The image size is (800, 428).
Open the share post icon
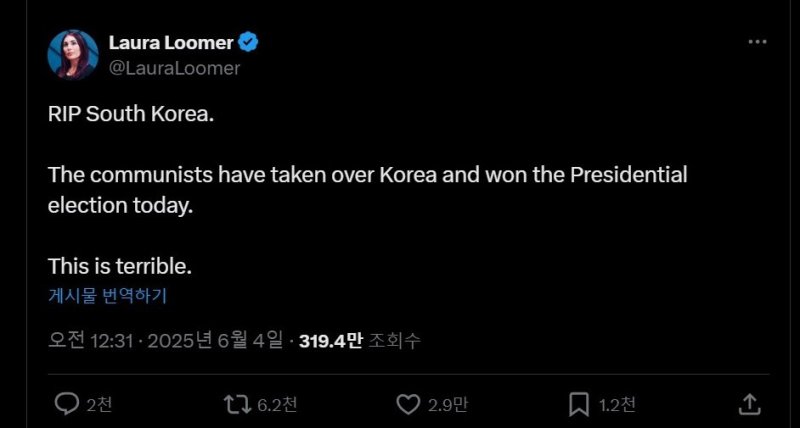(x=750, y=404)
